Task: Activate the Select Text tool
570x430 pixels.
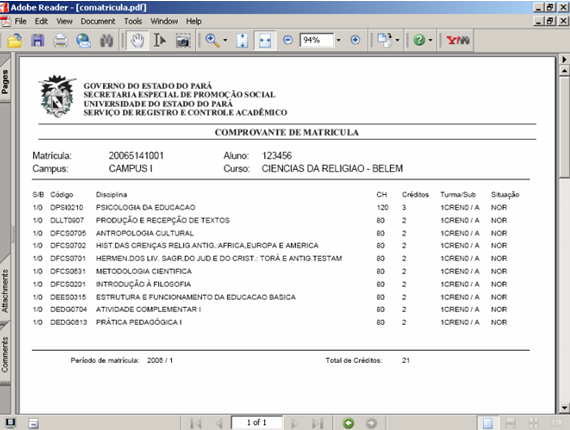Action: [160, 40]
